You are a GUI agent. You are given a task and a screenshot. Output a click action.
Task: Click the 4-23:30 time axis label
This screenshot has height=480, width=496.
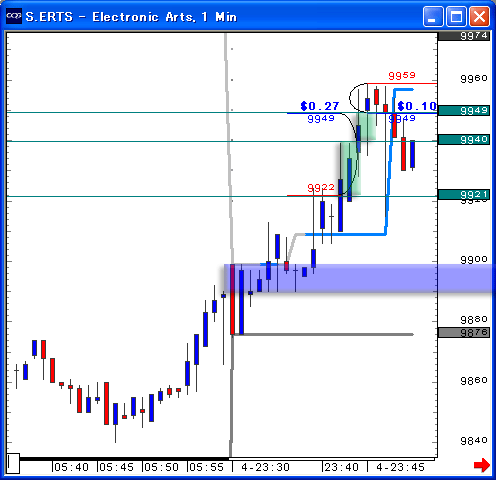[265, 467]
